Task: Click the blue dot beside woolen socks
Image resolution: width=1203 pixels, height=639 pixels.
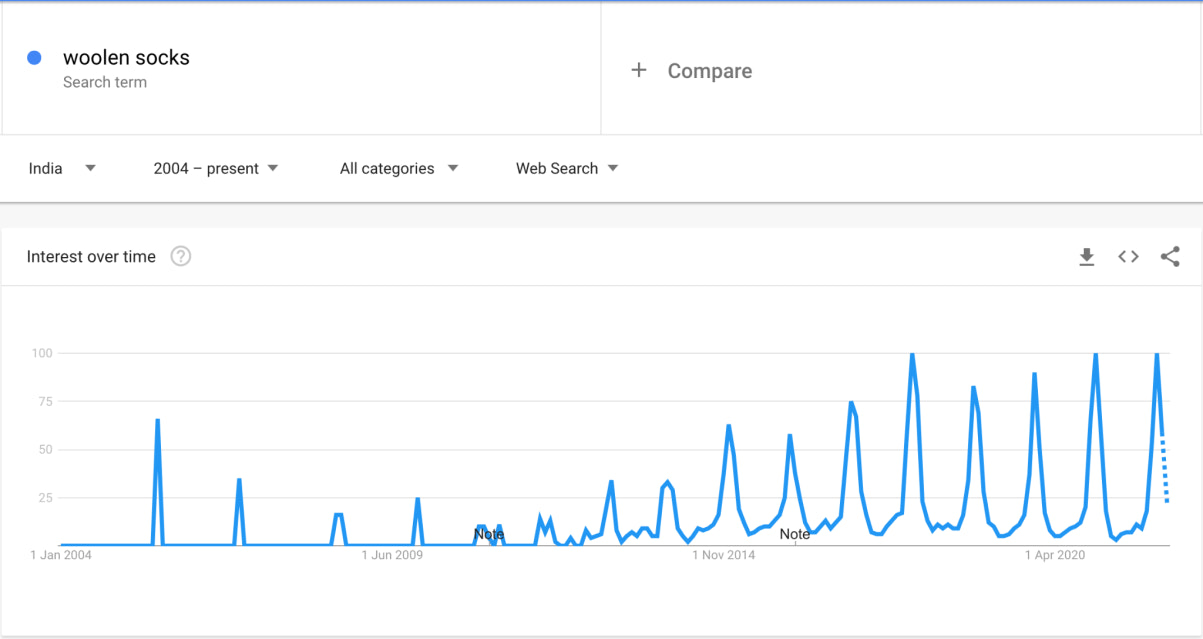Action: coord(34,58)
